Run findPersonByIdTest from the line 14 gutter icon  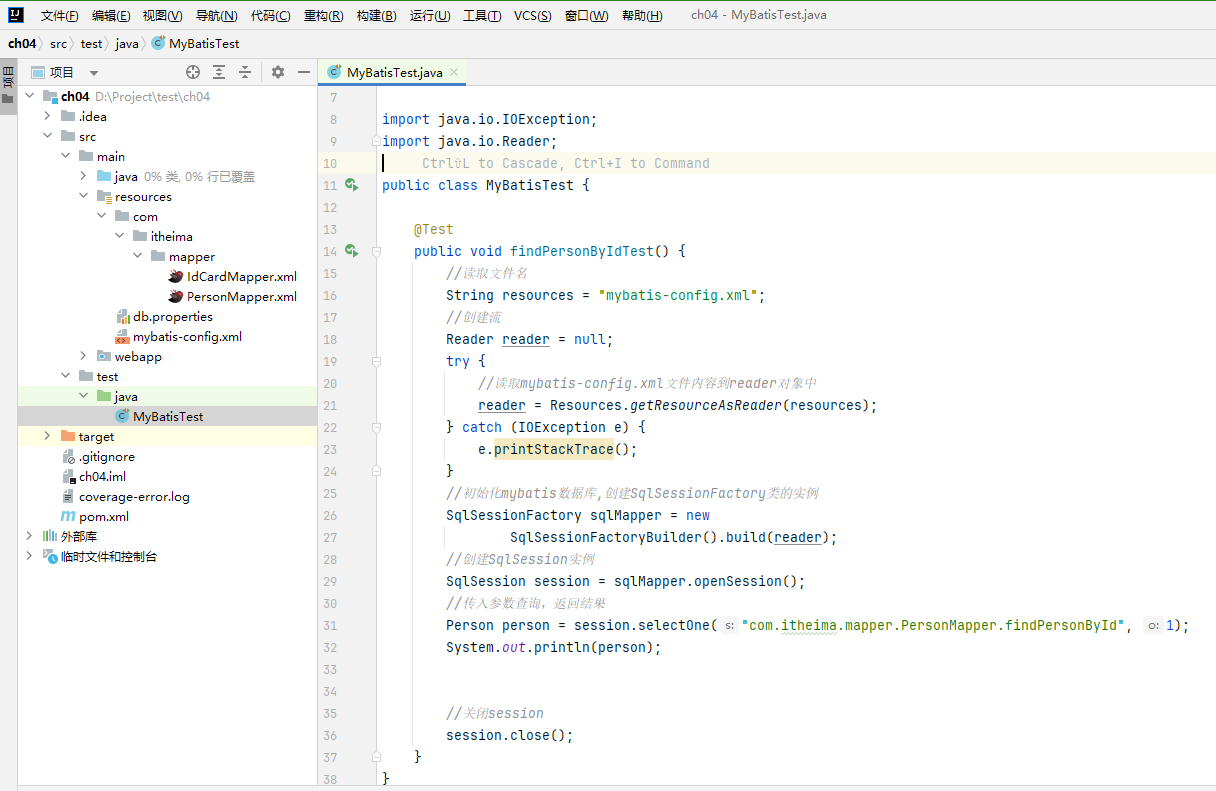click(351, 251)
